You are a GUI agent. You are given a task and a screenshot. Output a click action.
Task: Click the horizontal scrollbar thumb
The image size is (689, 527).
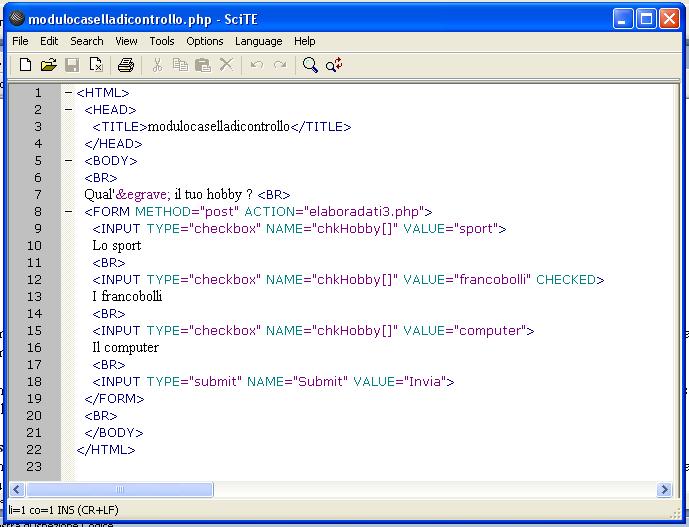(120, 490)
